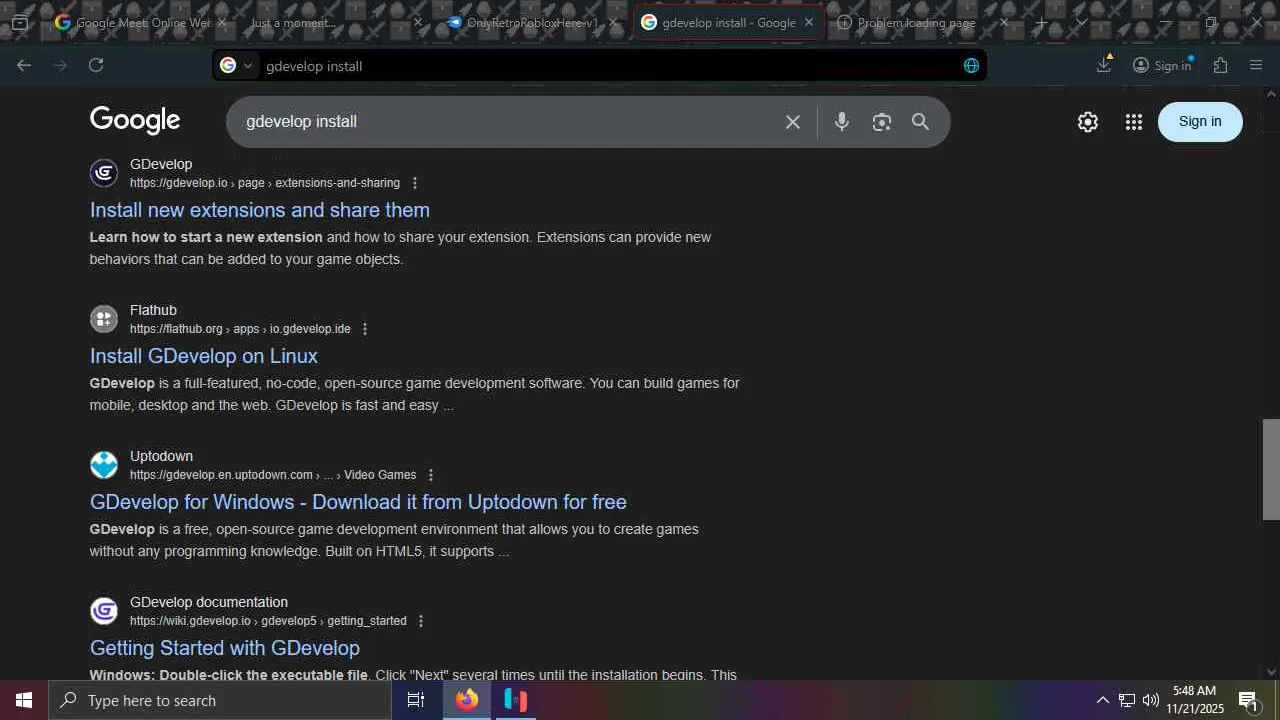Open the extensions puzzle icon

point(1220,65)
